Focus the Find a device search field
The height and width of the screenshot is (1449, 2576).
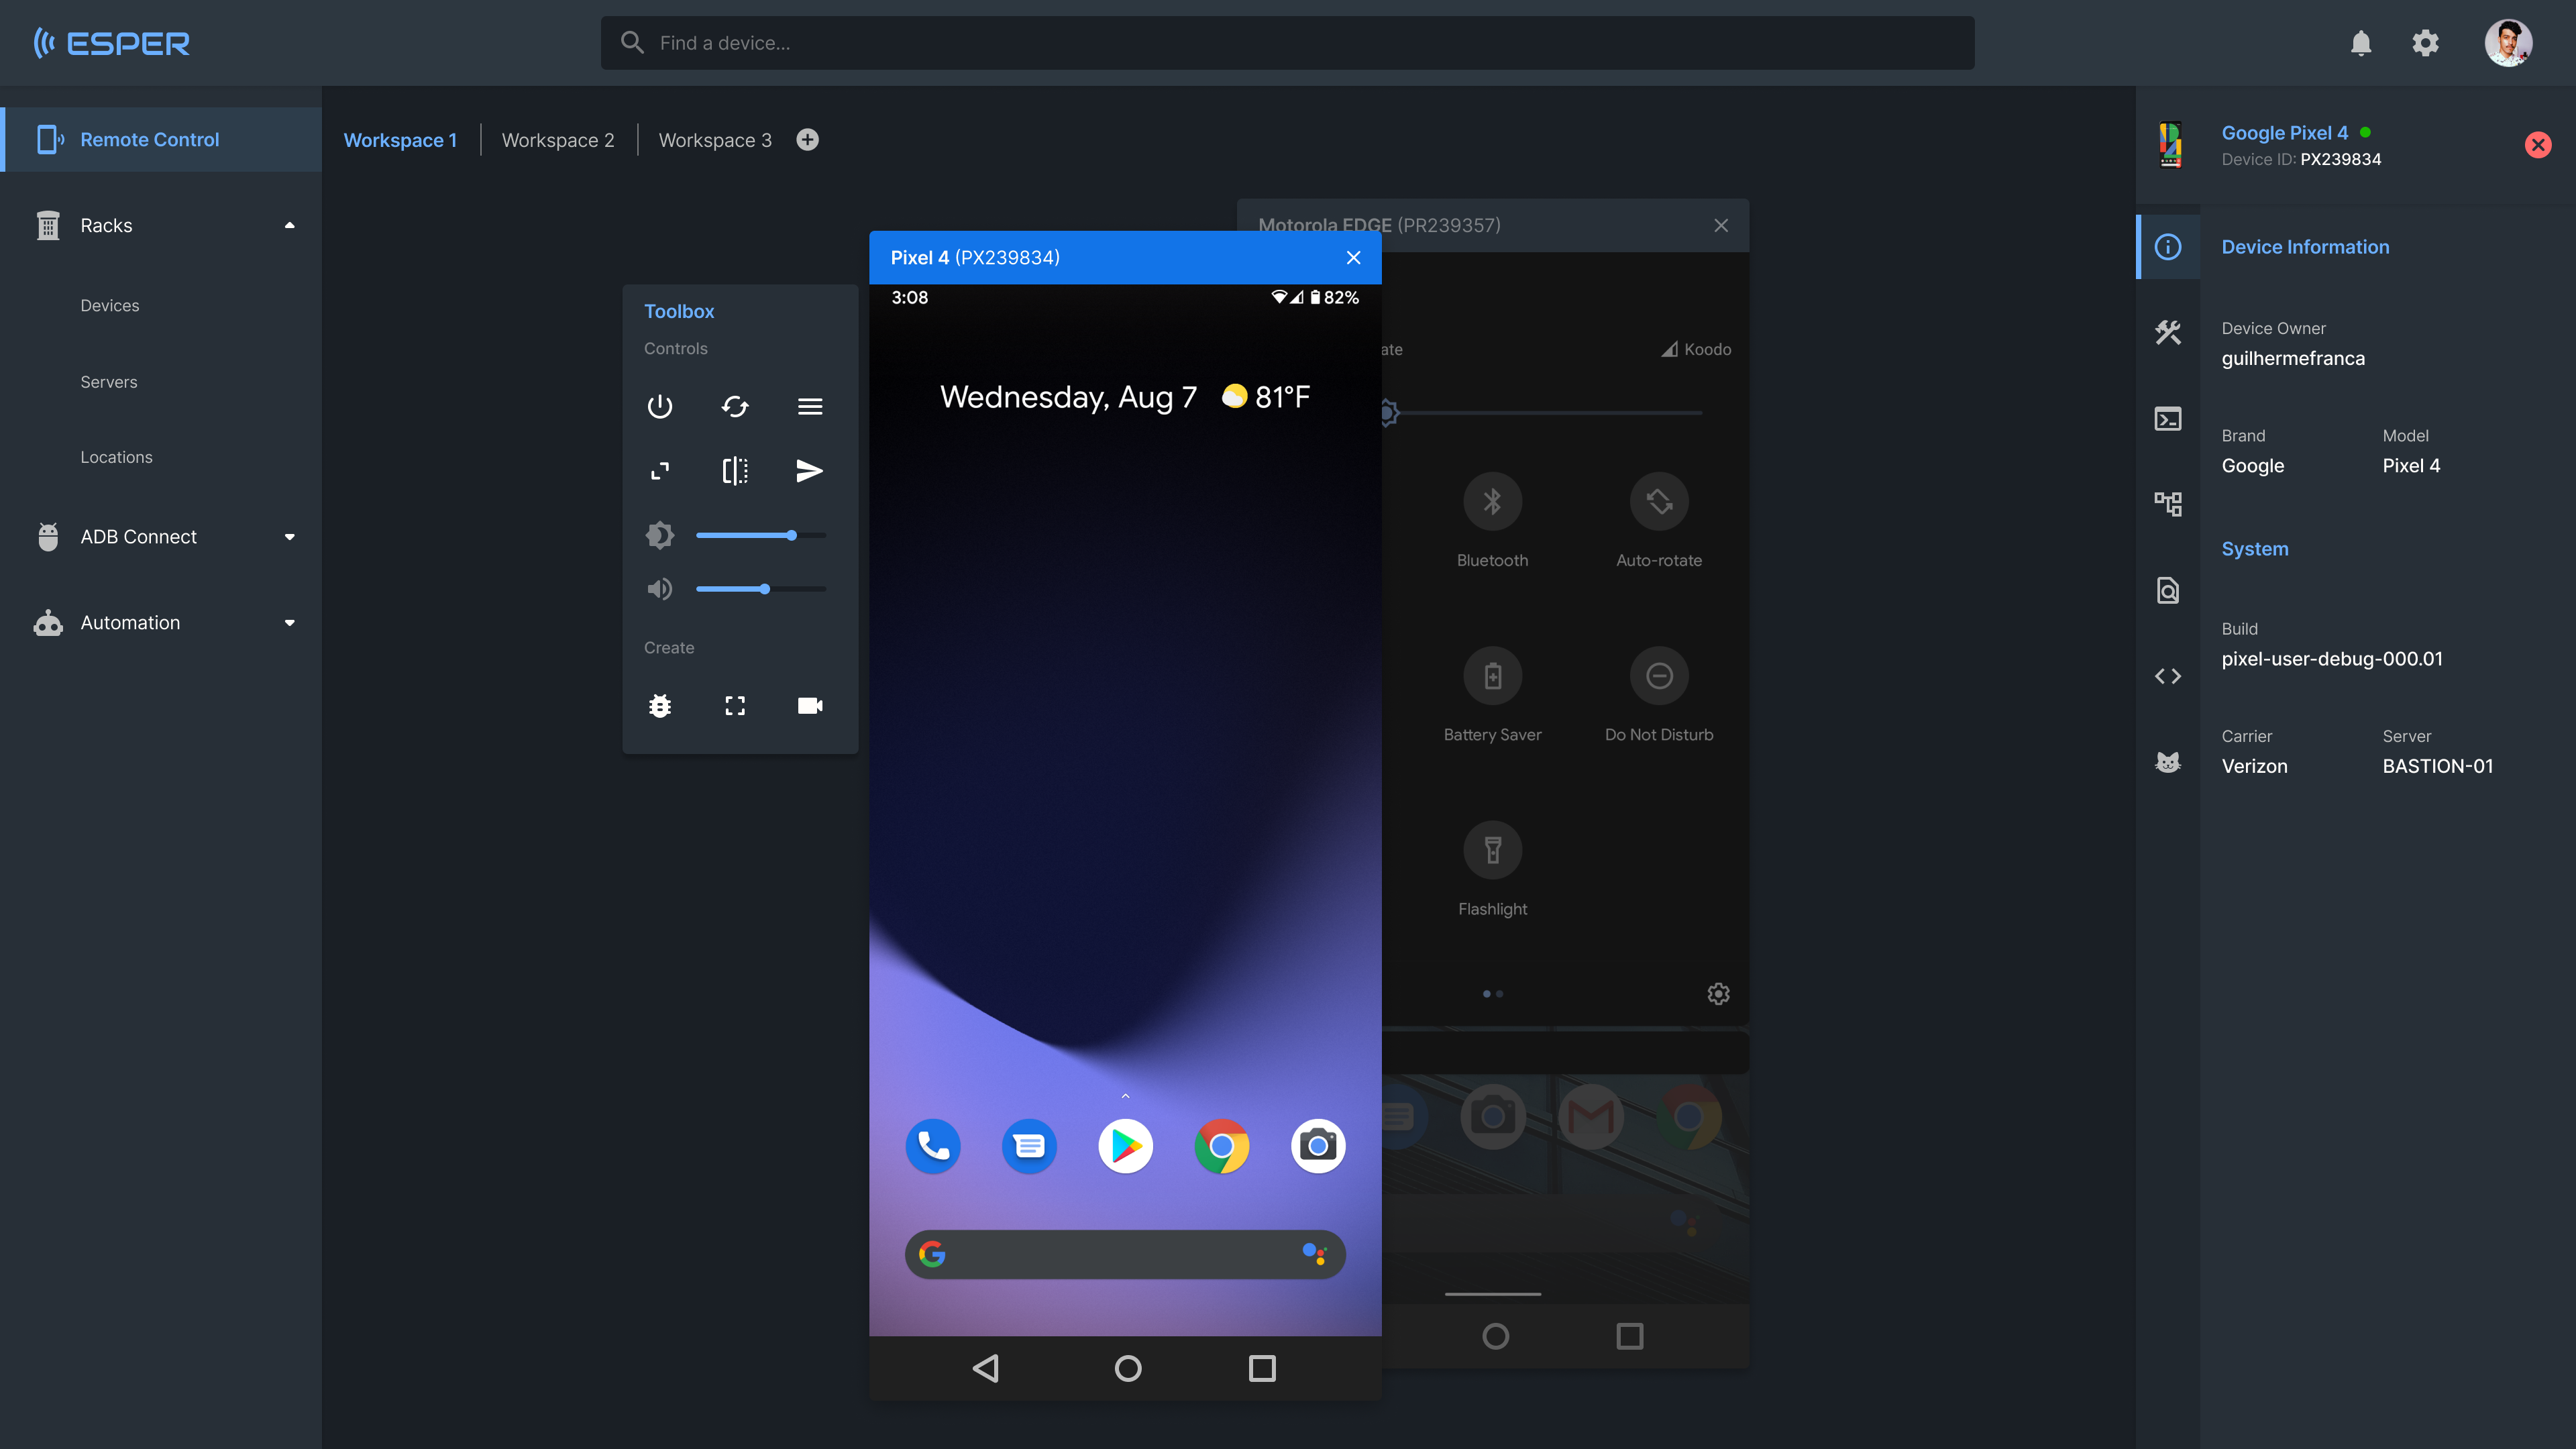click(1287, 43)
